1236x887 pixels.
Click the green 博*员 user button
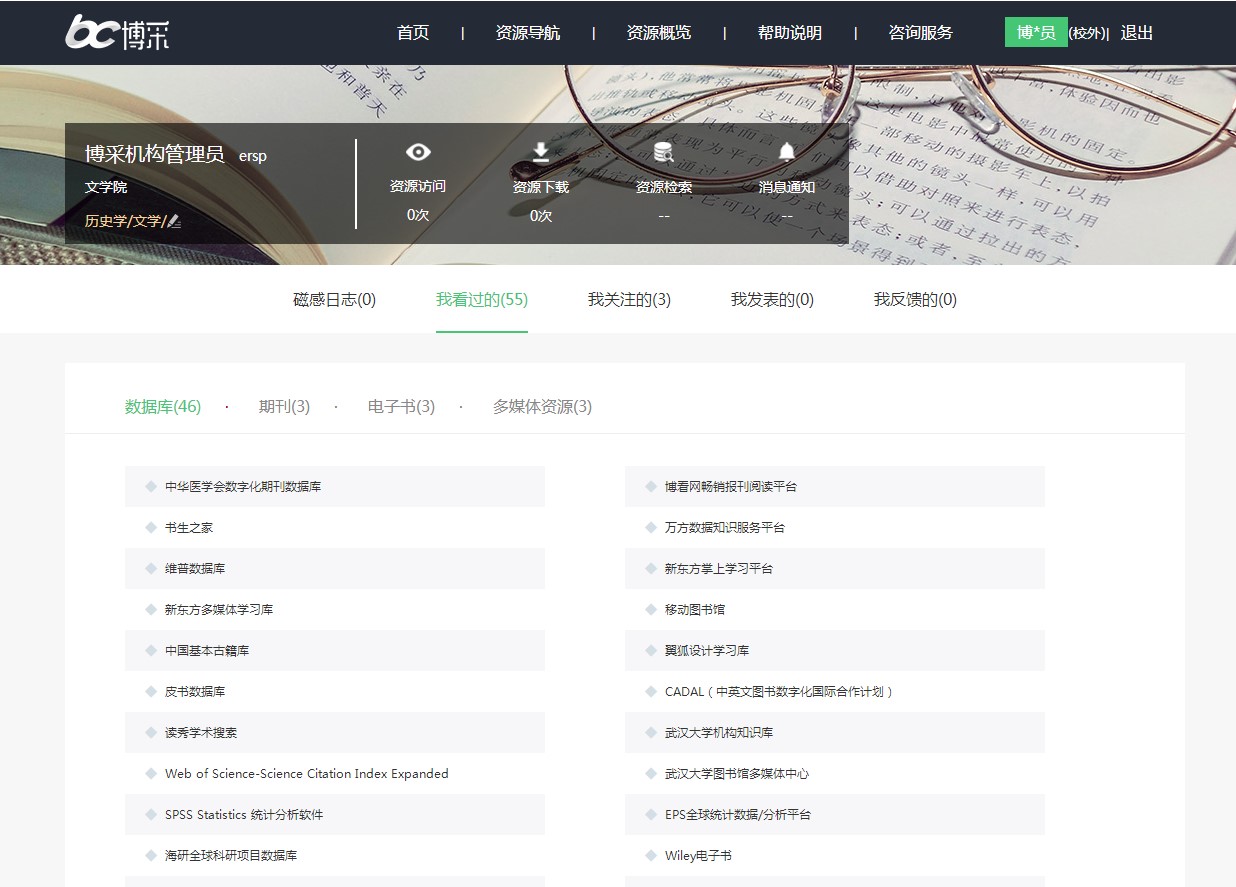click(x=1036, y=33)
